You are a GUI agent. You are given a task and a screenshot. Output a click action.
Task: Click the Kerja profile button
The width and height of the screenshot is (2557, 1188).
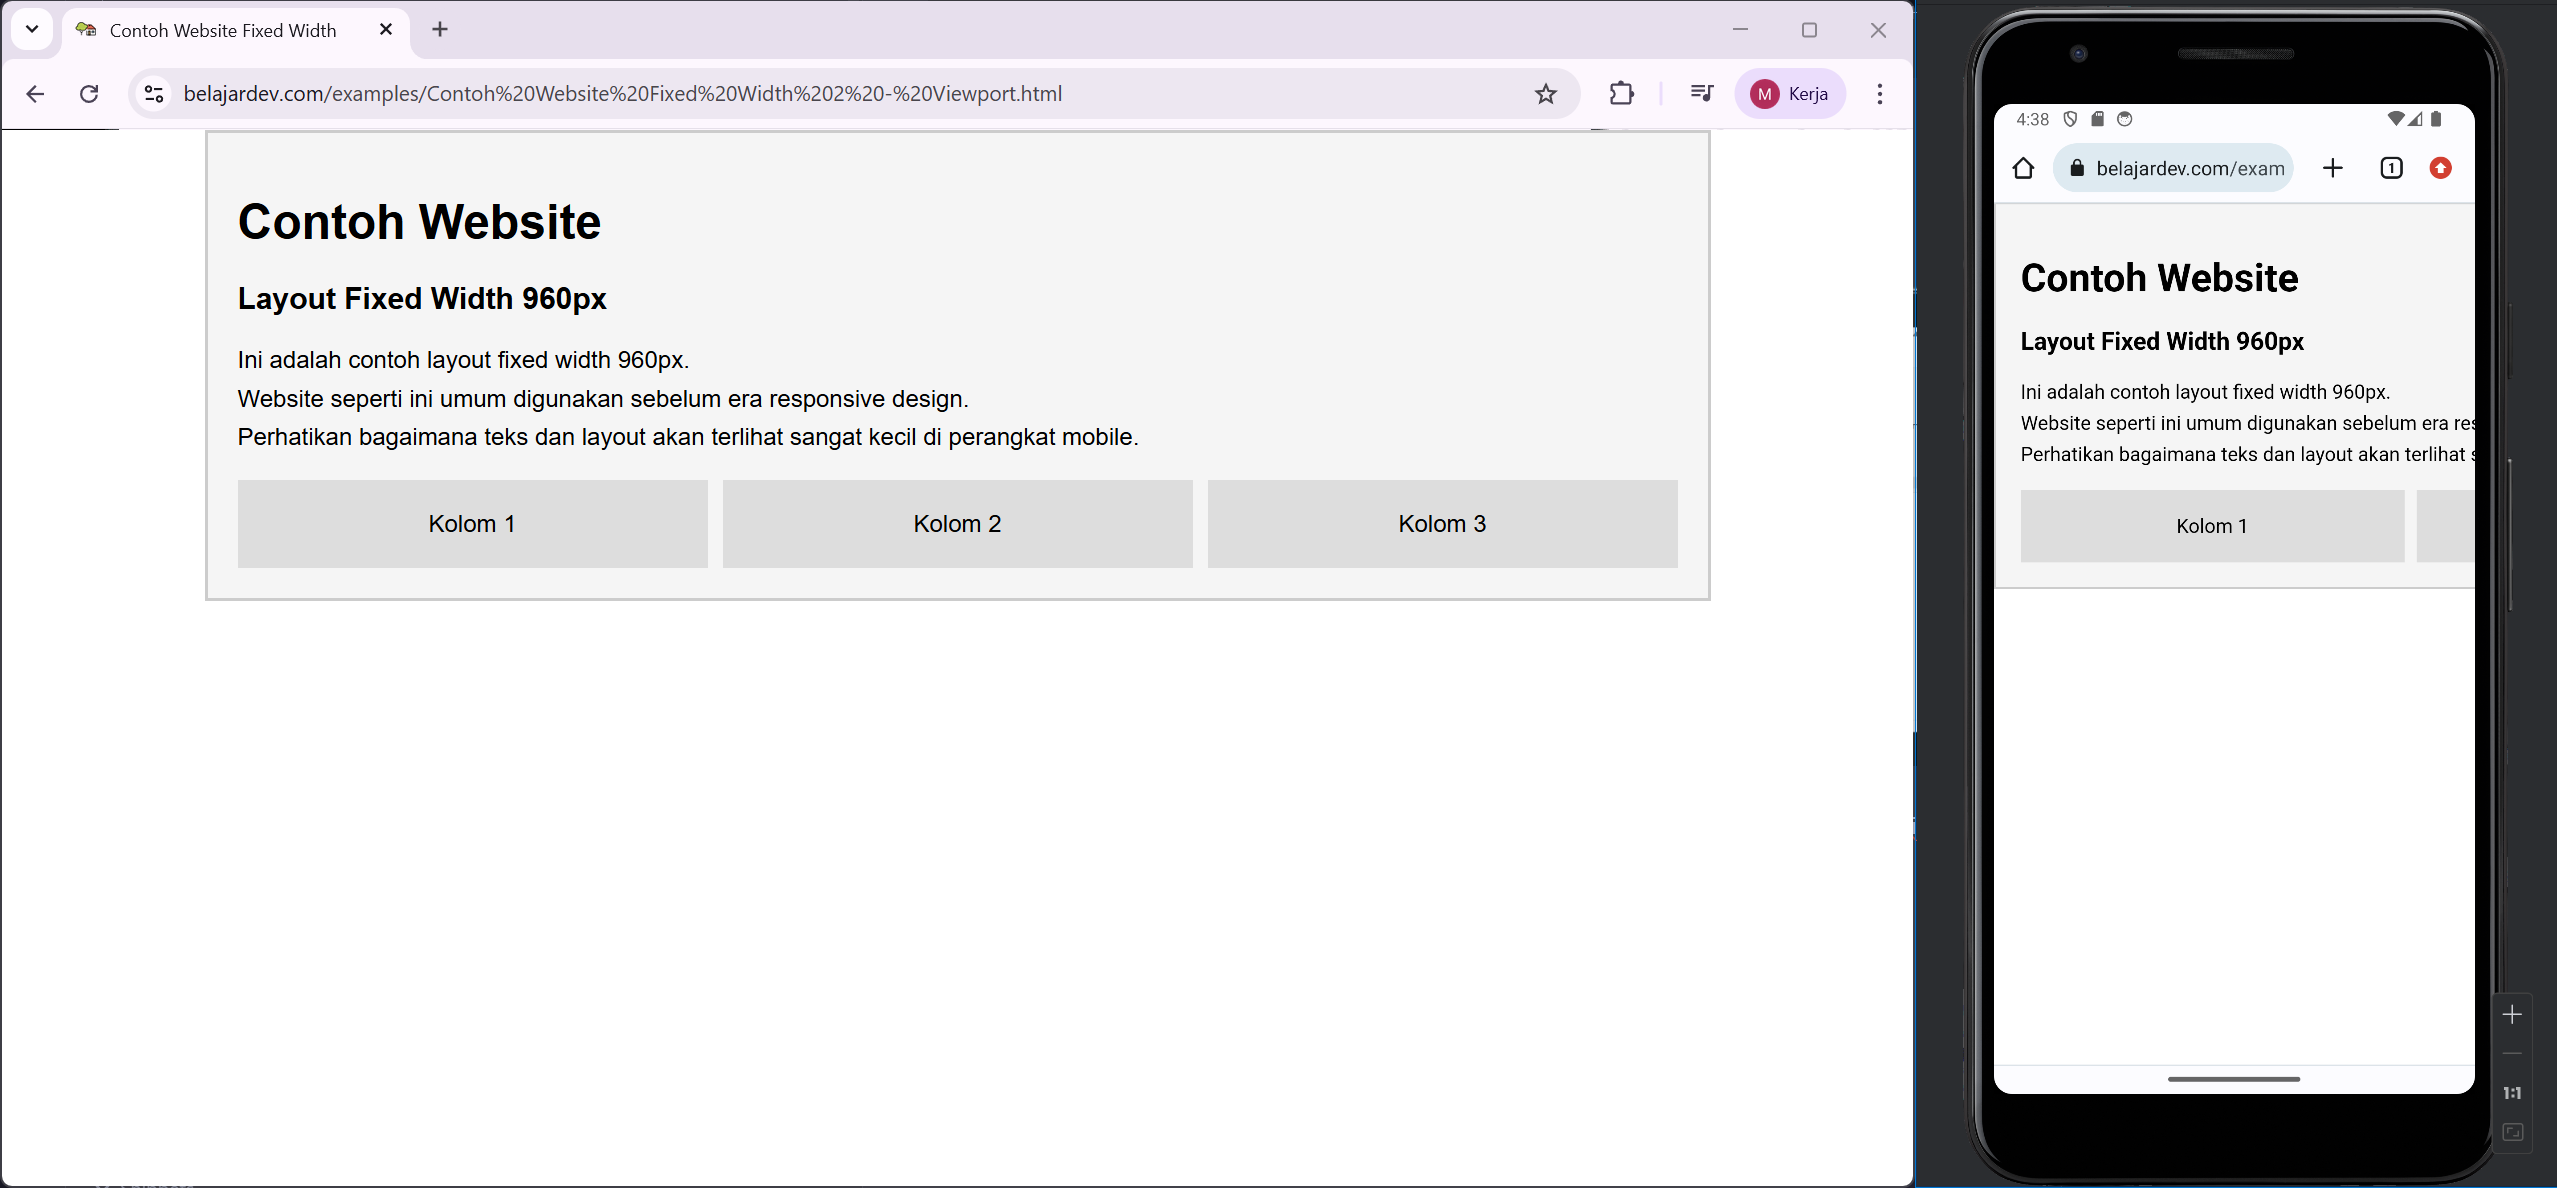pos(1790,93)
